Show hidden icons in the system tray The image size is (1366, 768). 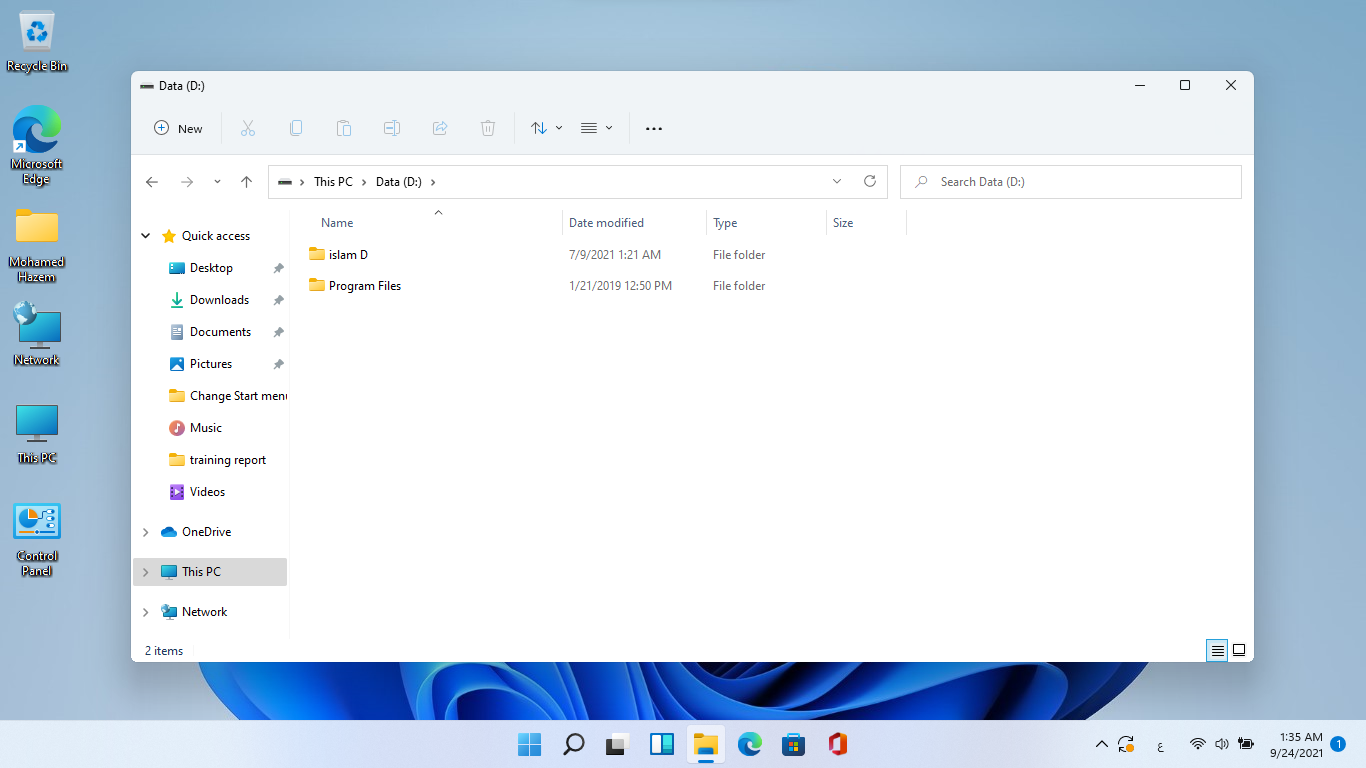coord(1102,744)
